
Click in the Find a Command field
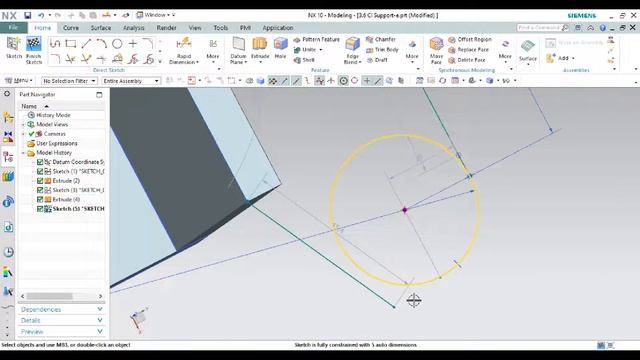click(x=542, y=28)
